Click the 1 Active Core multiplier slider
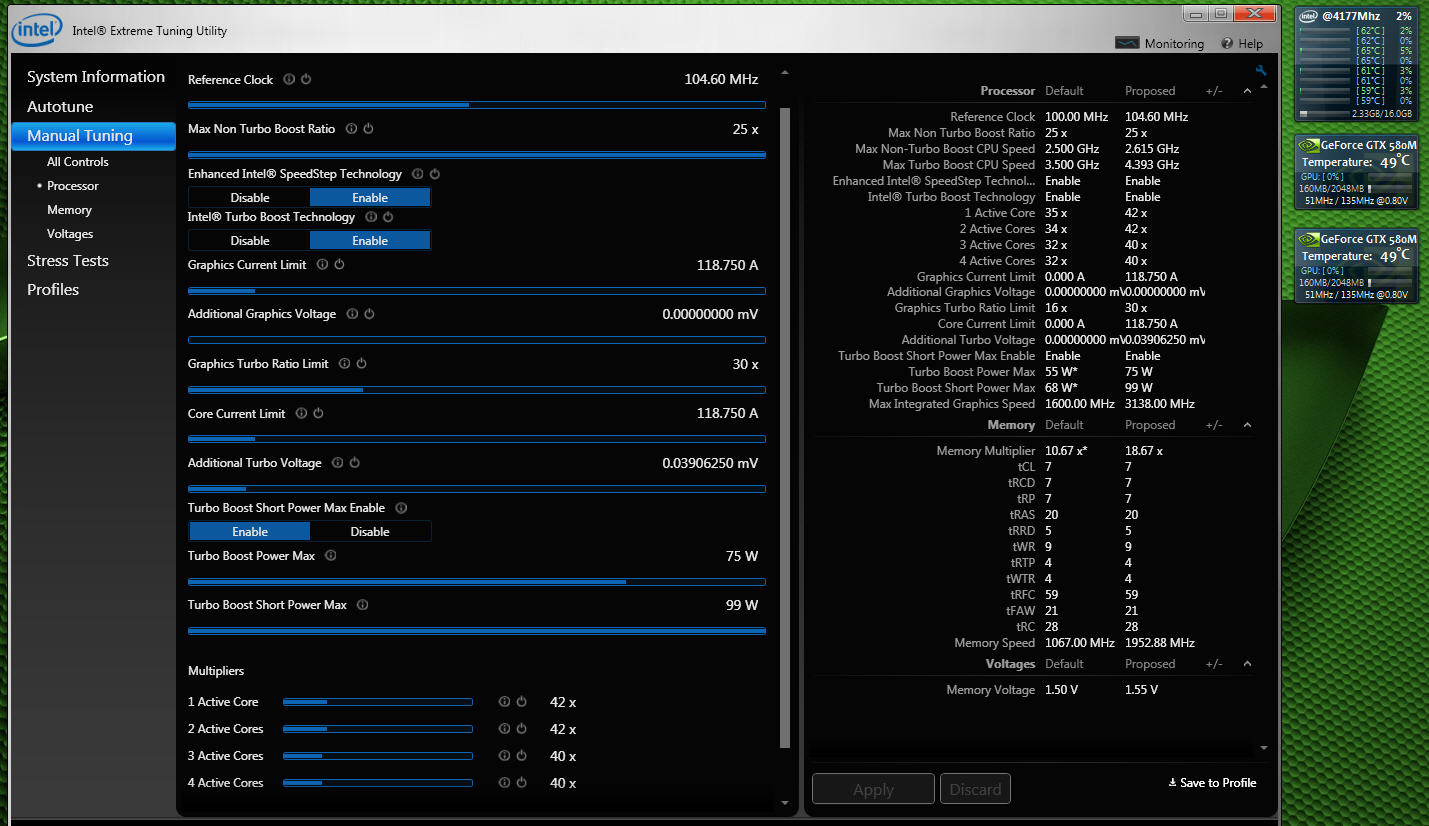The height and width of the screenshot is (826, 1429). click(378, 702)
